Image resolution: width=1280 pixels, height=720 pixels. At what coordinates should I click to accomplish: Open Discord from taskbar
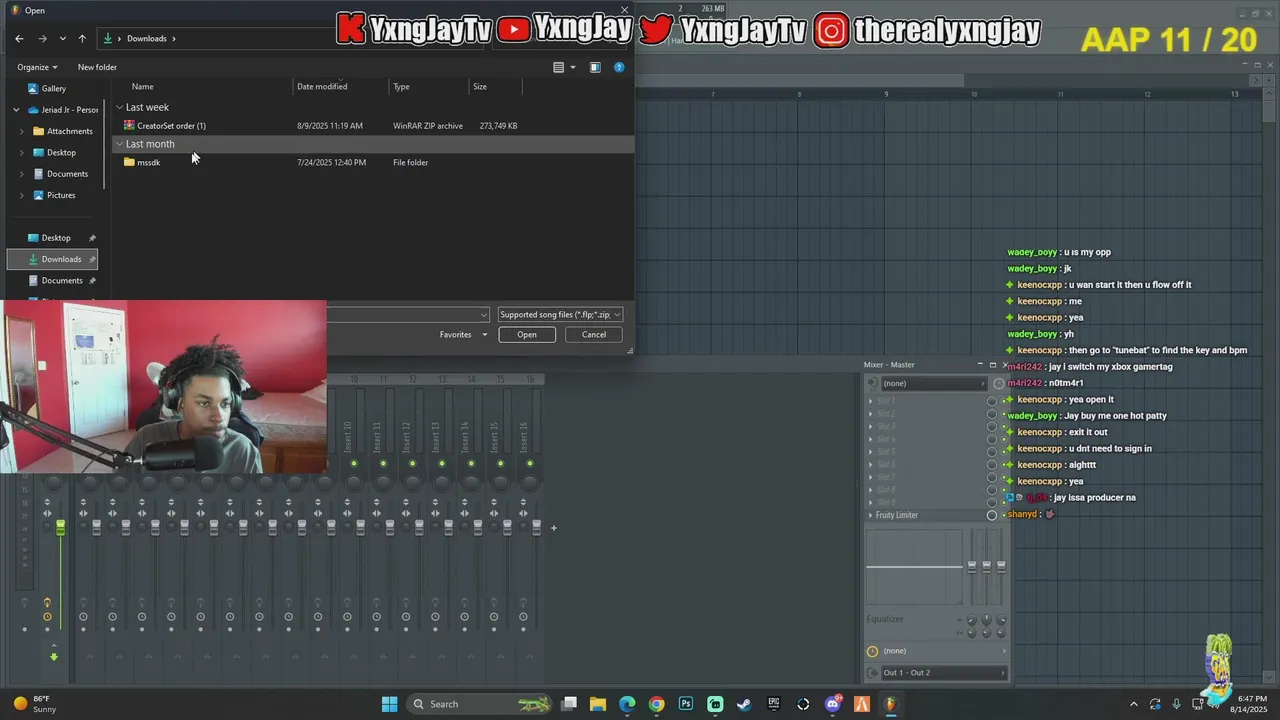[x=833, y=704]
